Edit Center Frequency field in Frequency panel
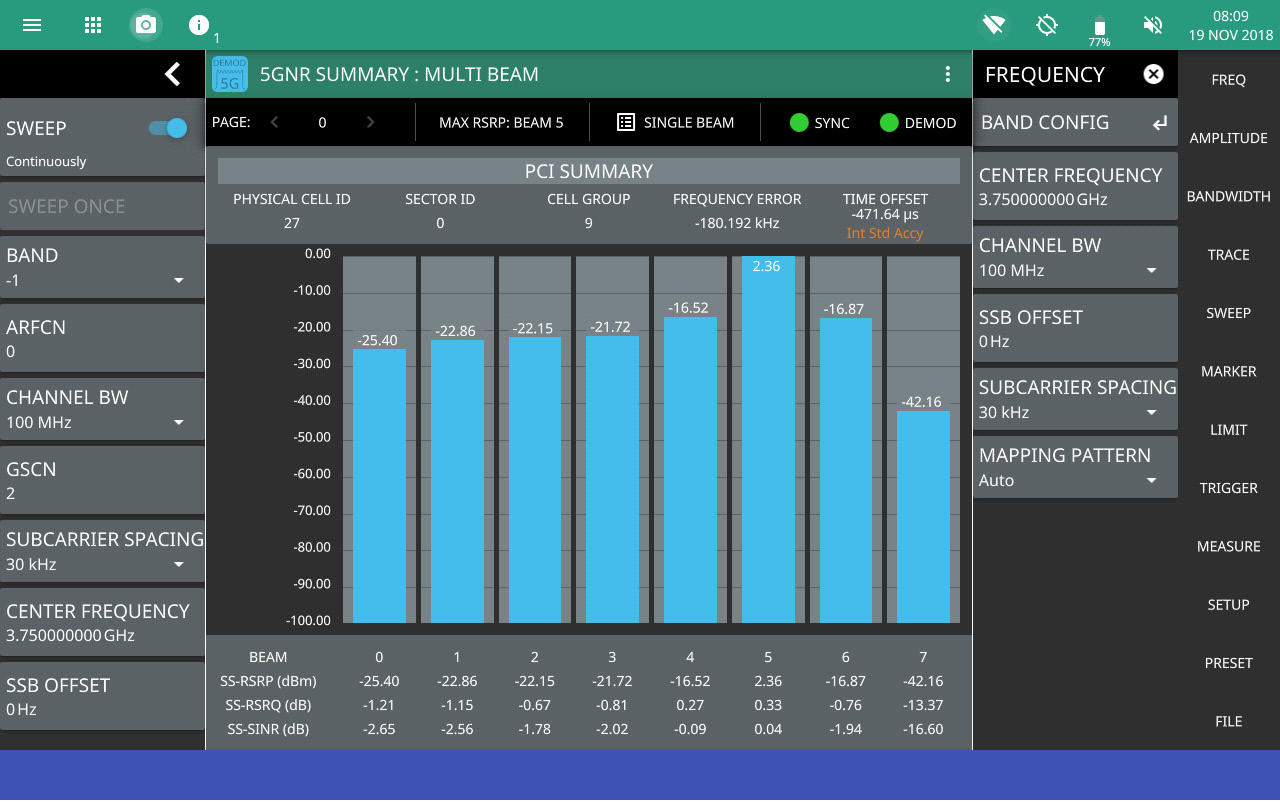Viewport: 1280px width, 804px height. (x=1074, y=186)
